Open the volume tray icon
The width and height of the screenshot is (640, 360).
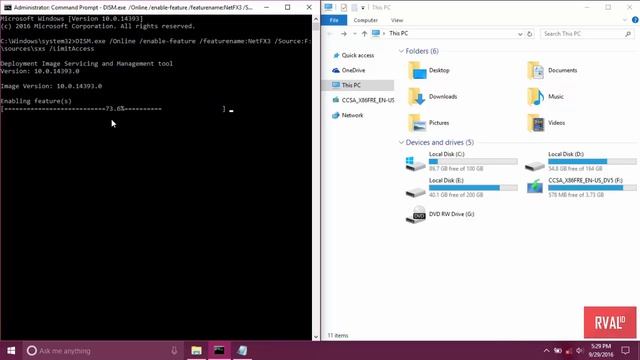[579, 351]
